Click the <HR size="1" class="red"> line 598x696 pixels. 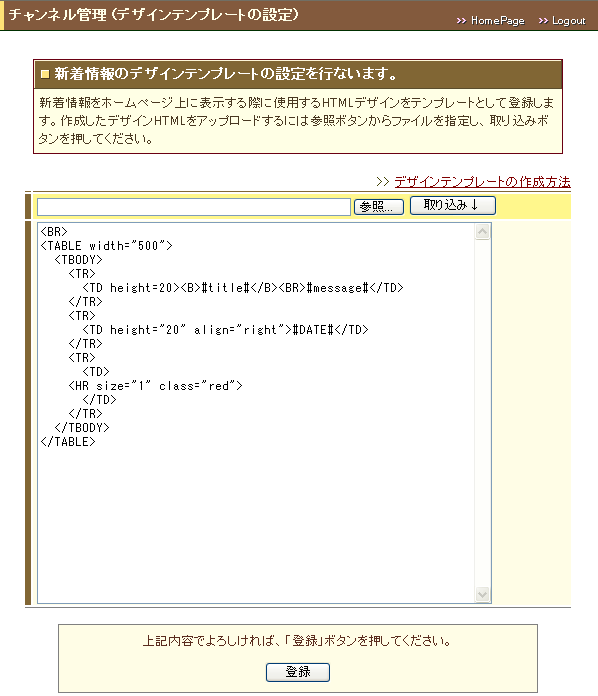pyautogui.click(x=155, y=386)
